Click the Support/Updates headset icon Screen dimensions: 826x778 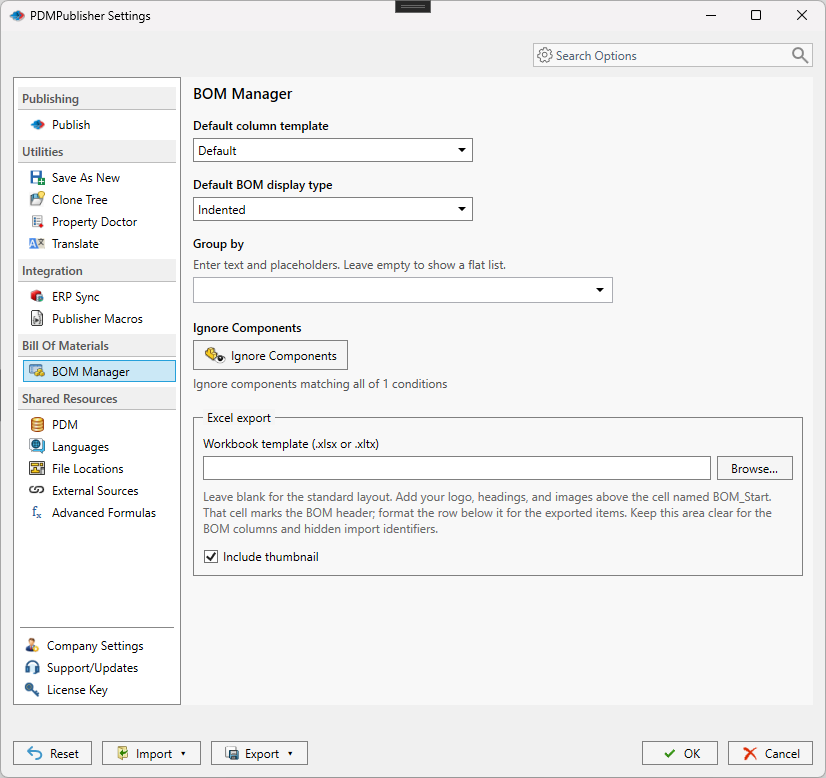click(32, 667)
